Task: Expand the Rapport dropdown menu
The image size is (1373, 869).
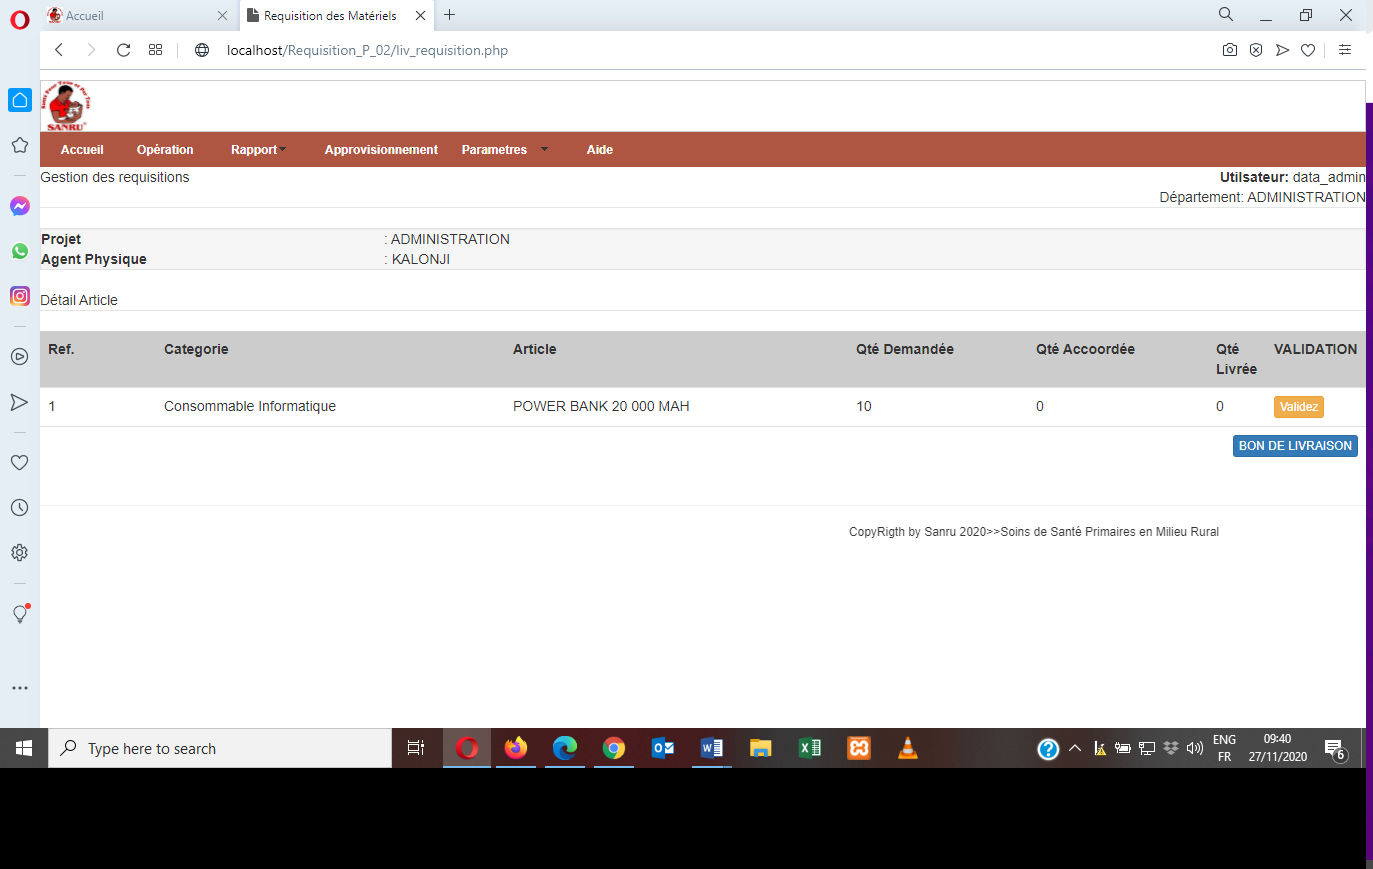Action: coord(258,150)
